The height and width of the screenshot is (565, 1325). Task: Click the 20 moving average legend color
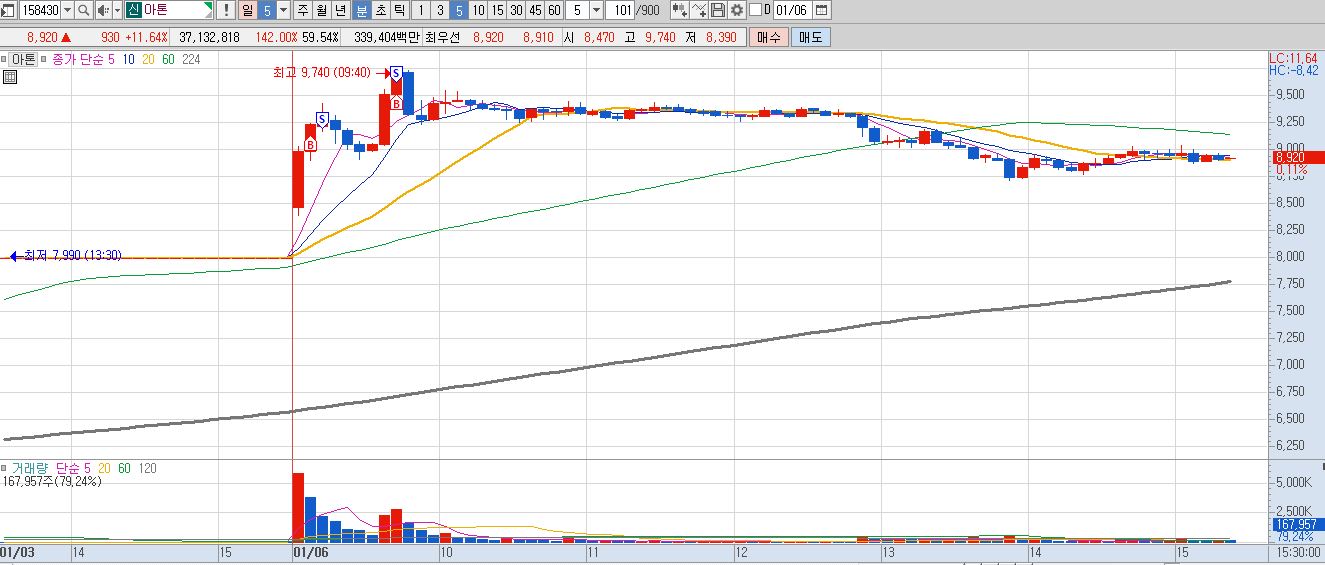point(148,60)
